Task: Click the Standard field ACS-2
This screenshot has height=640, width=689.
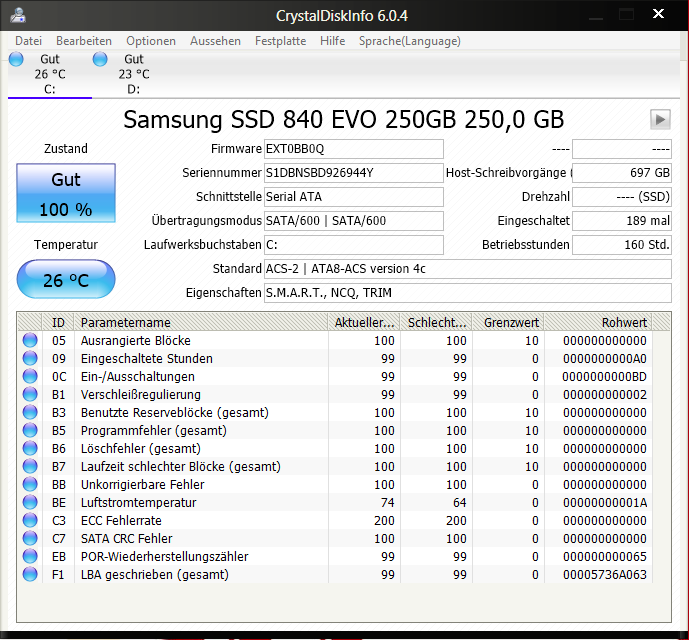Action: click(468, 269)
